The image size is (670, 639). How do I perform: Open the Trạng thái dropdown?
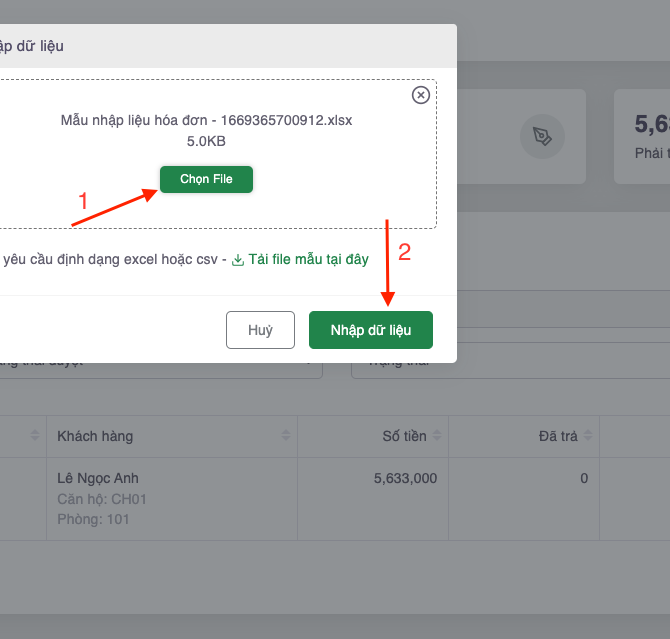[510, 362]
